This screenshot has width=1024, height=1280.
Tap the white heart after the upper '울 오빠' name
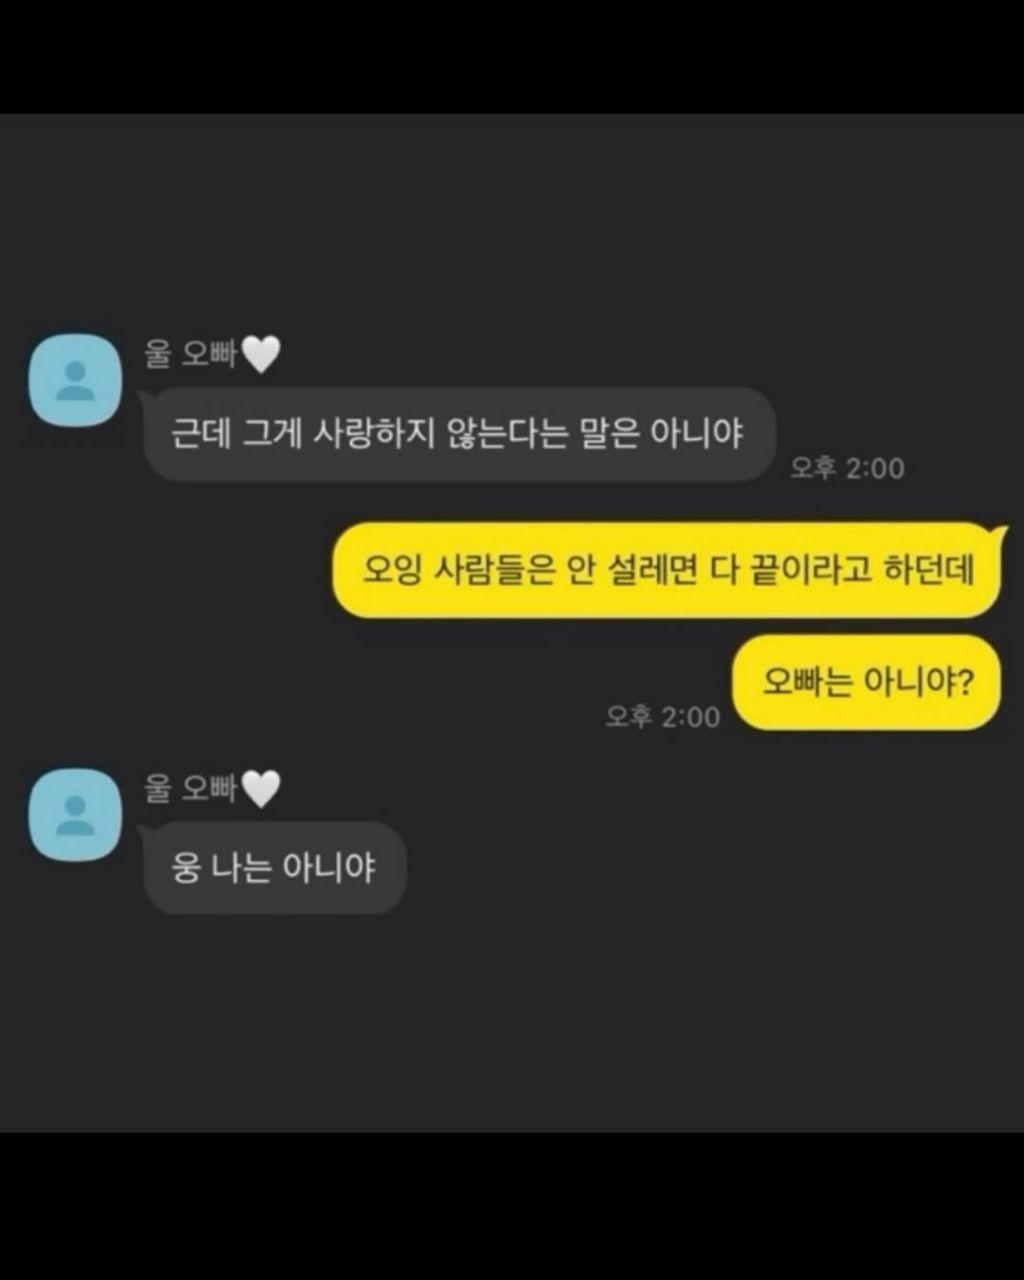[x=262, y=355]
